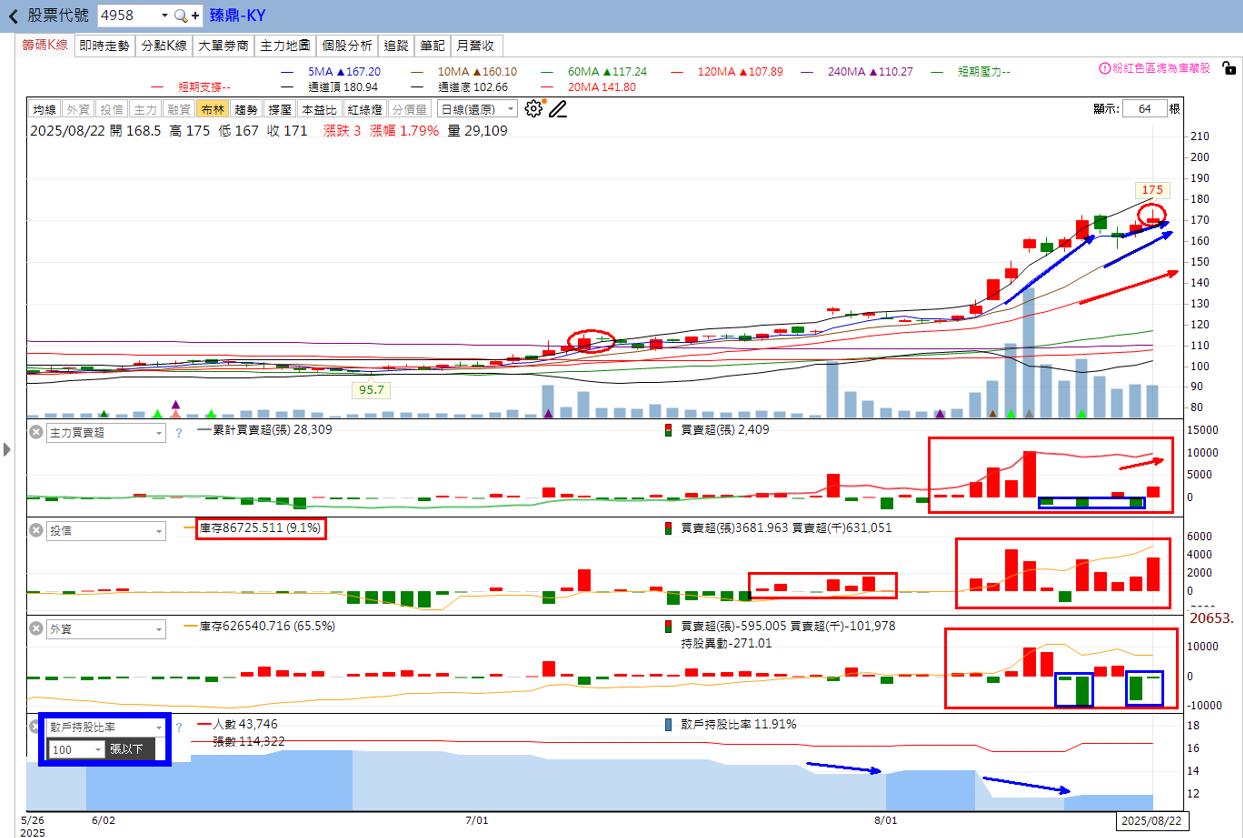Toggle the 布林 Bollinger band overlay
The image size is (1243, 838).
pyautogui.click(x=212, y=110)
